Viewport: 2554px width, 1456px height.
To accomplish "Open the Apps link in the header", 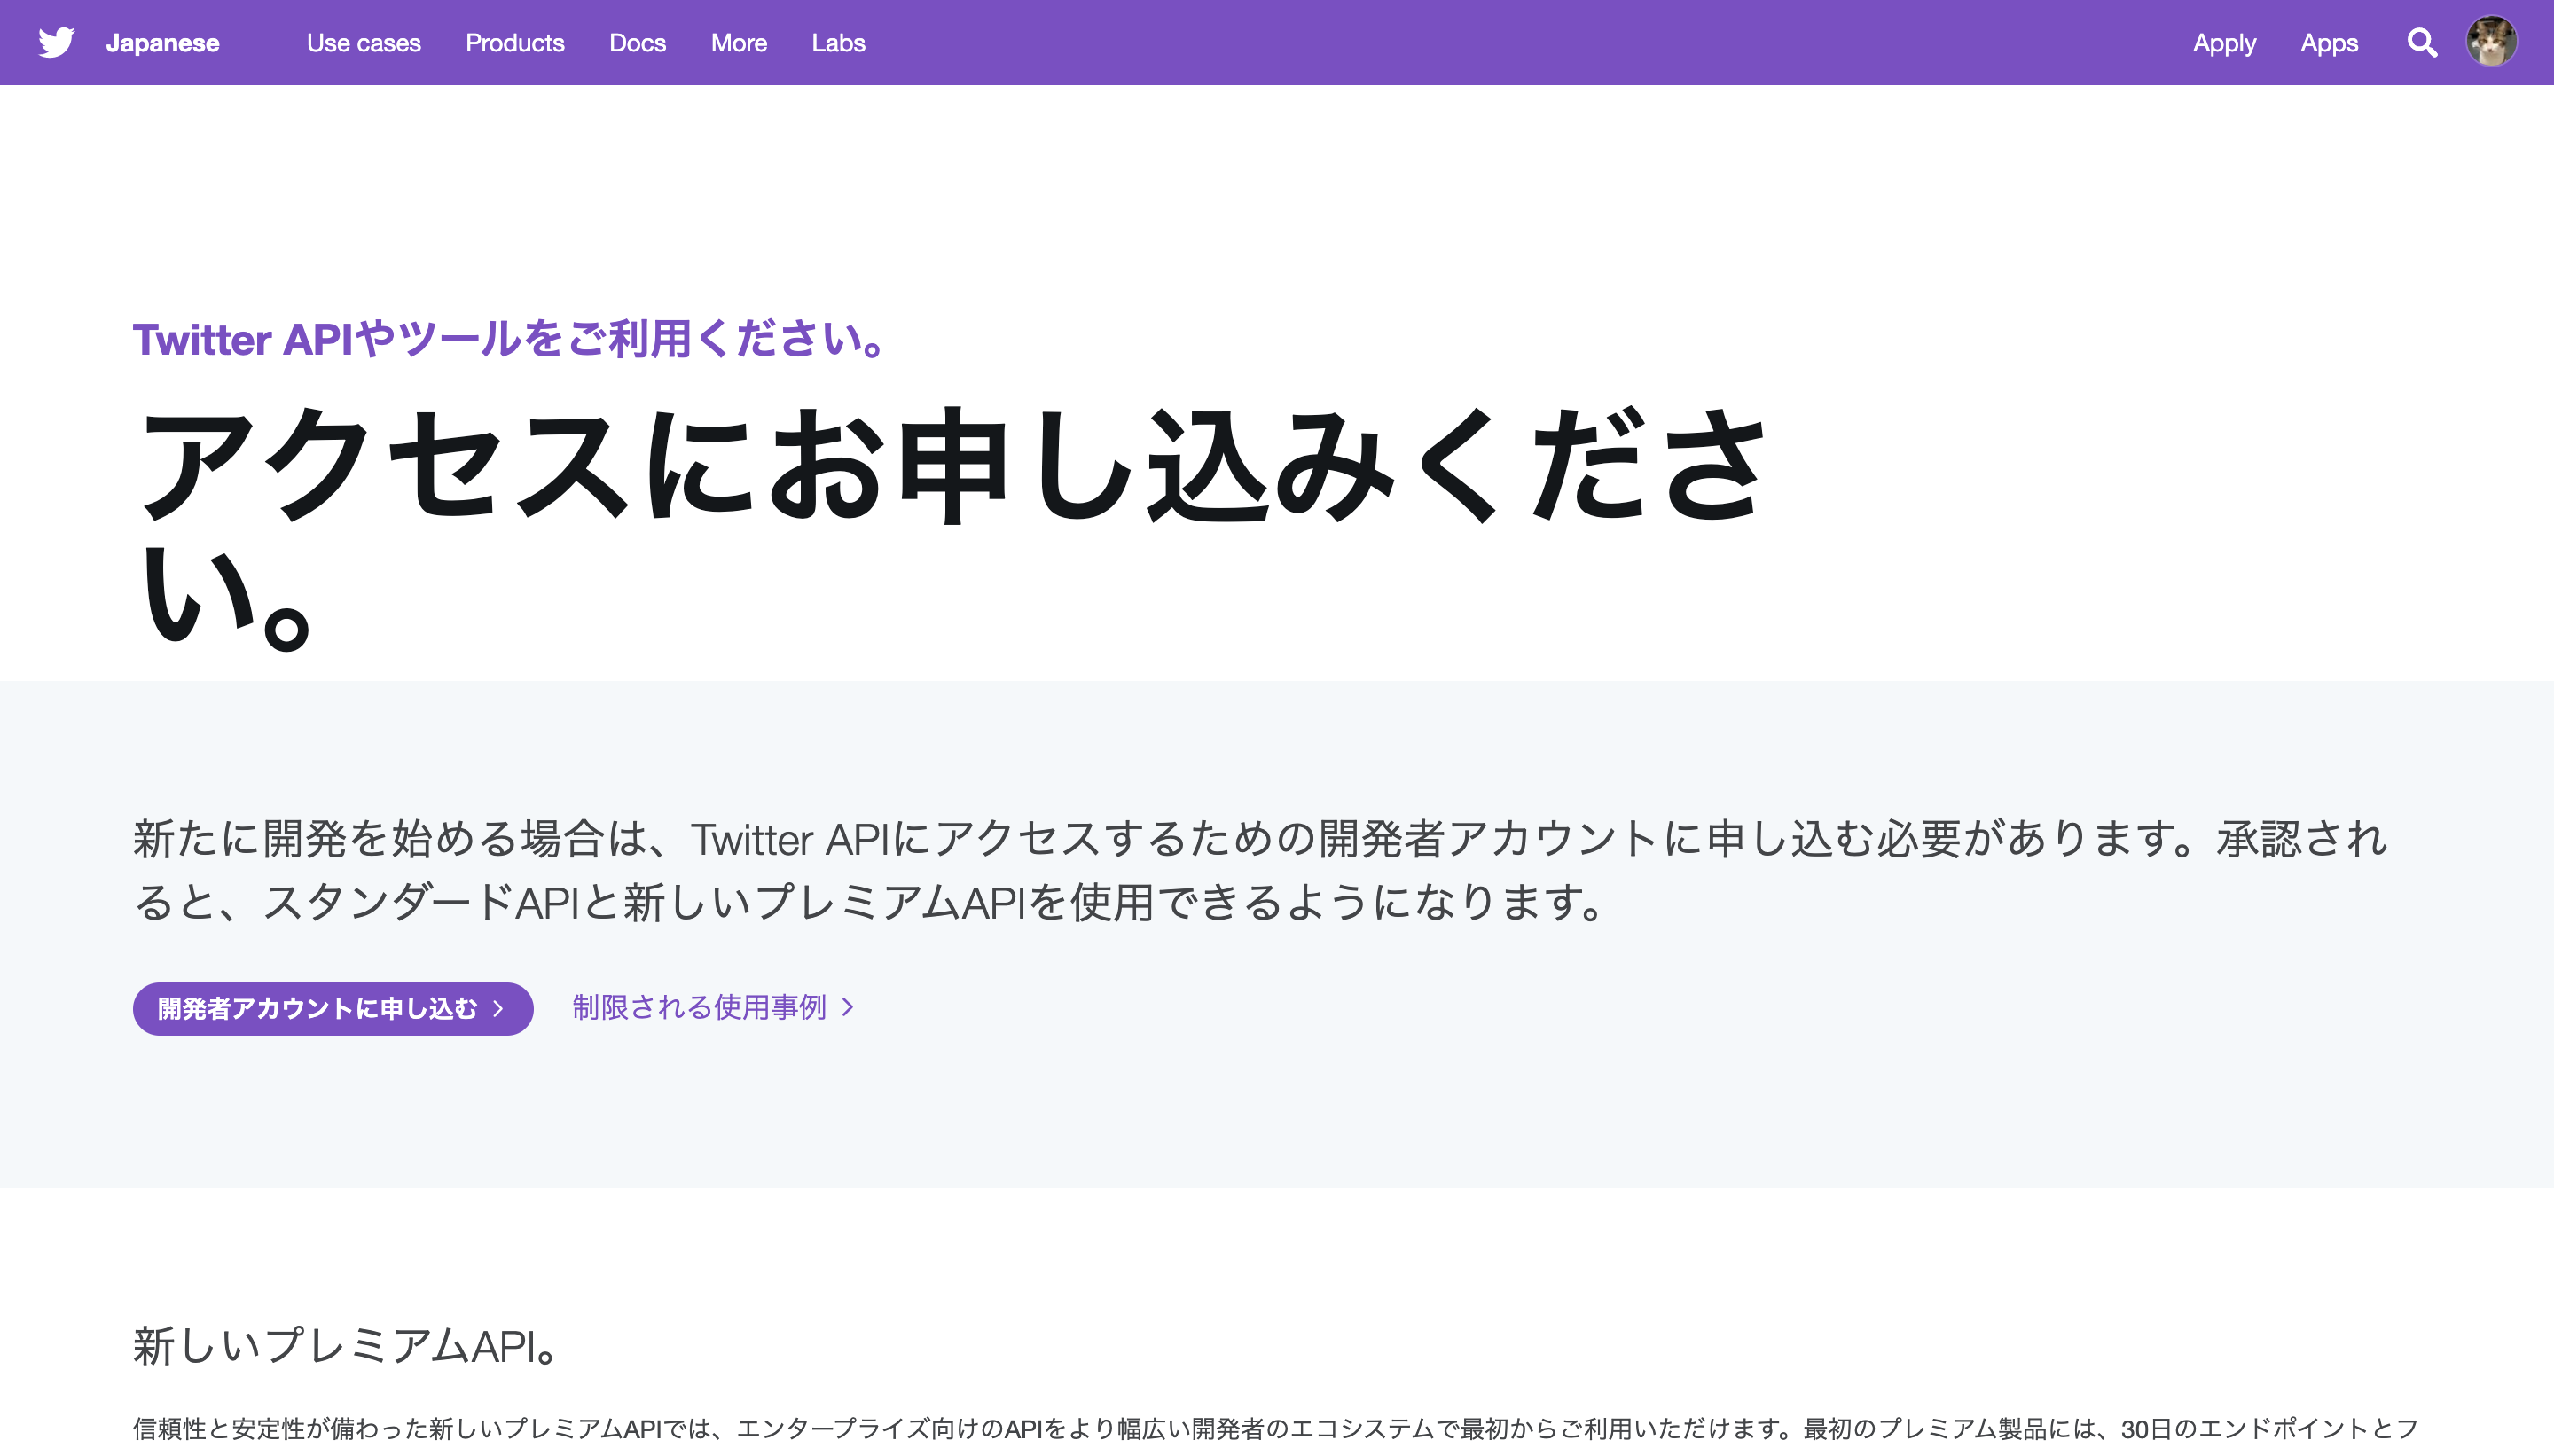I will 2329,43.
